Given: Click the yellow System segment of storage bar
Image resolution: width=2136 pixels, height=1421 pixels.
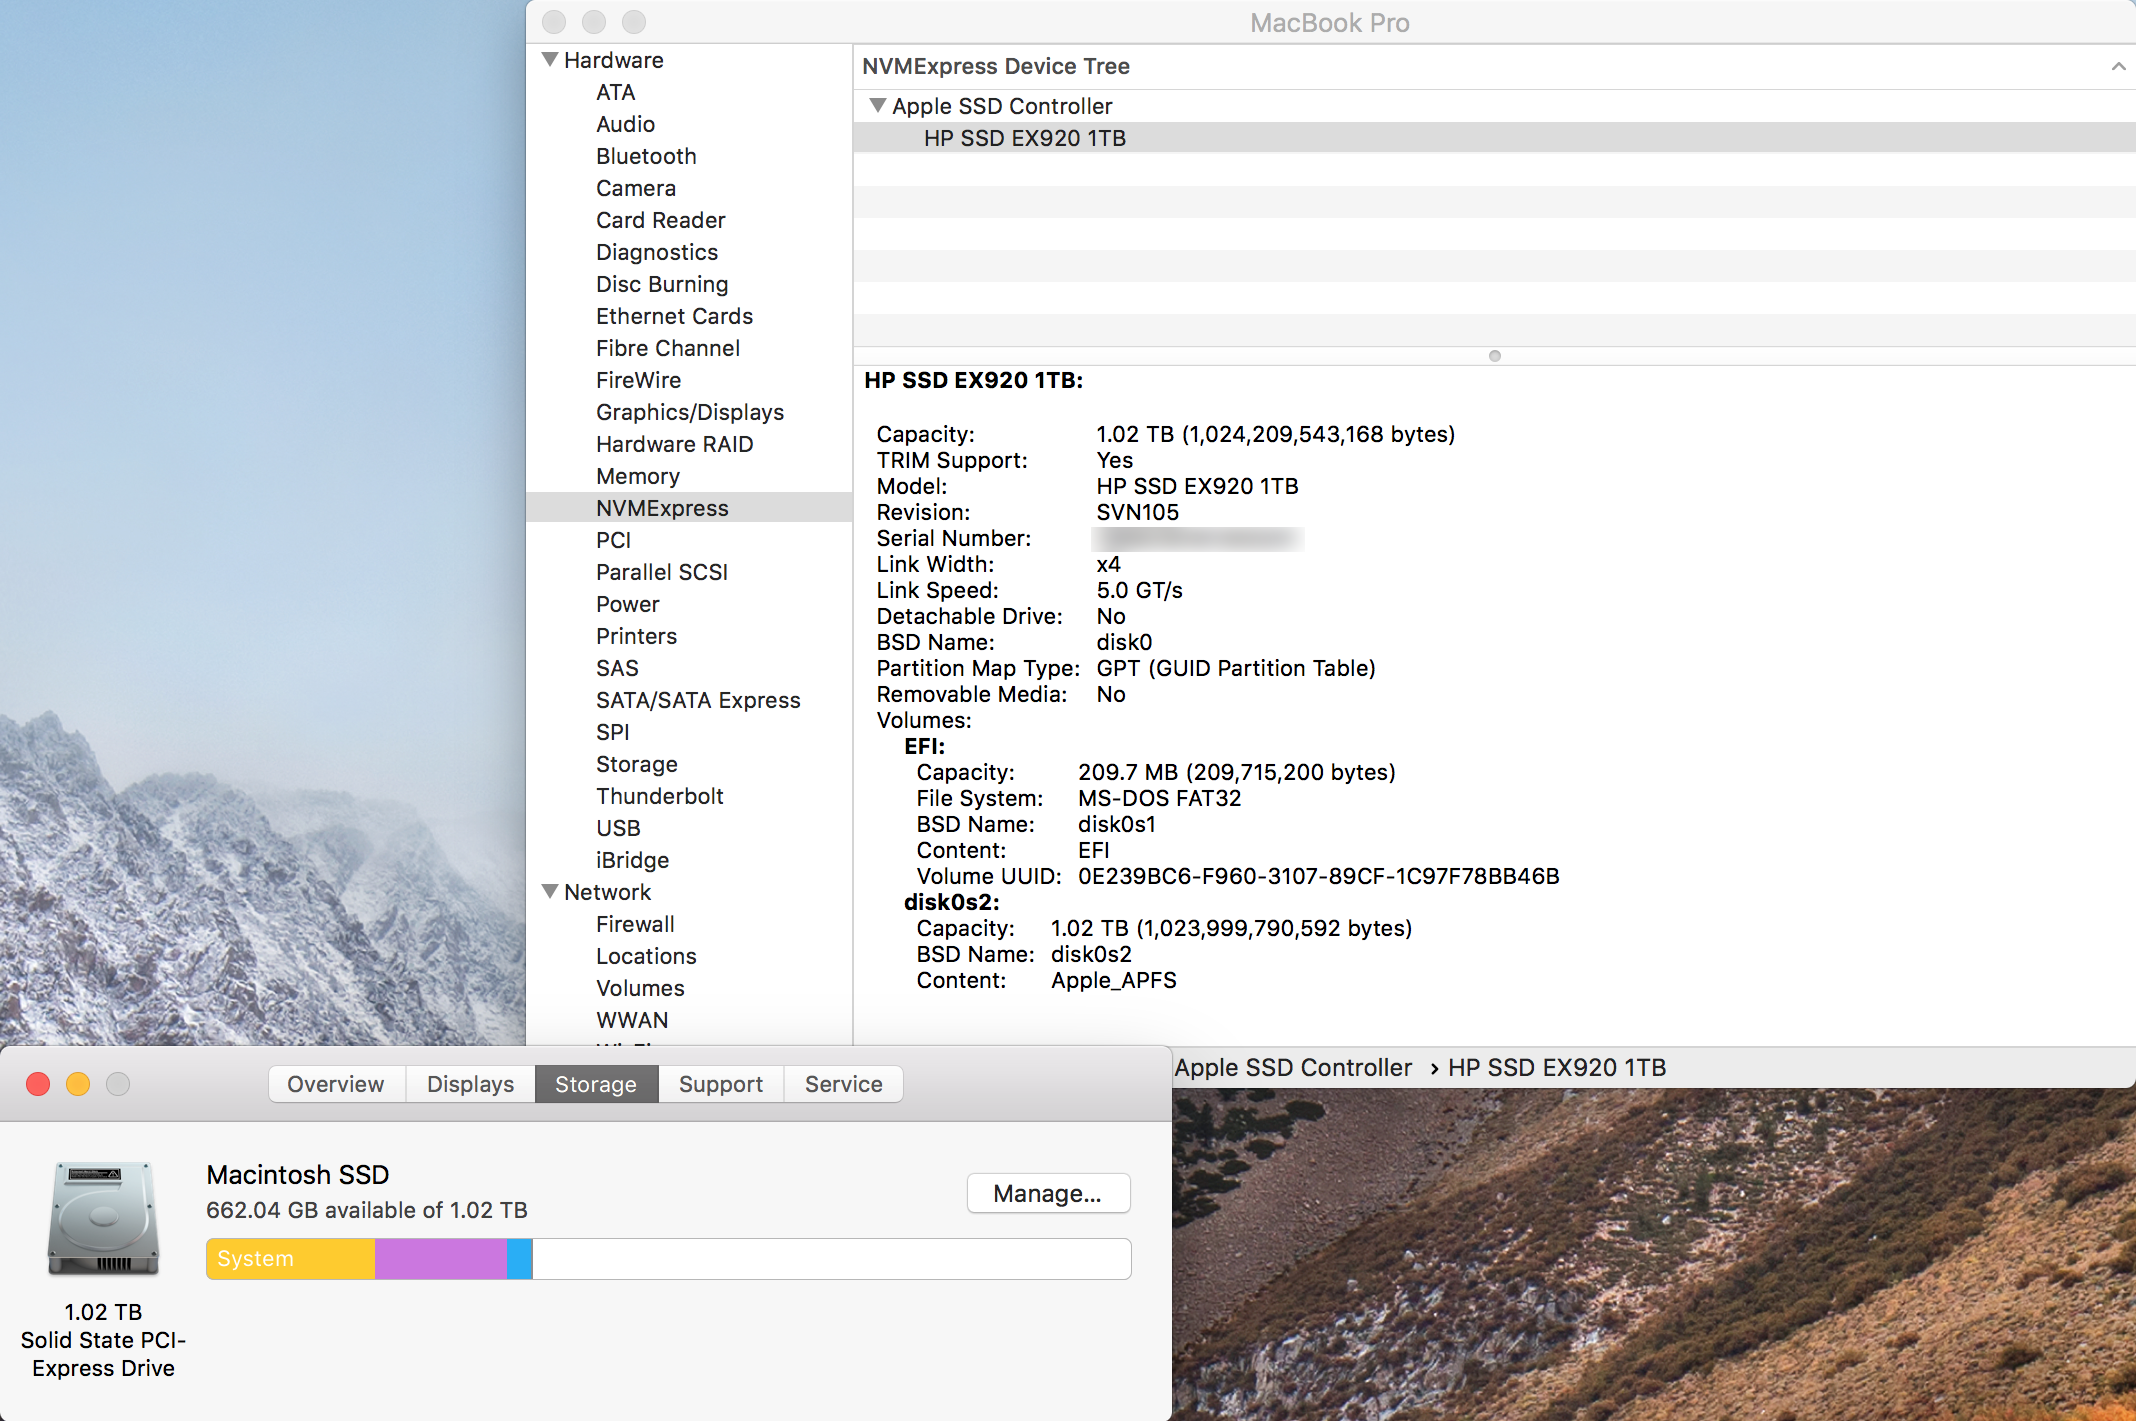Looking at the screenshot, I should tap(290, 1259).
